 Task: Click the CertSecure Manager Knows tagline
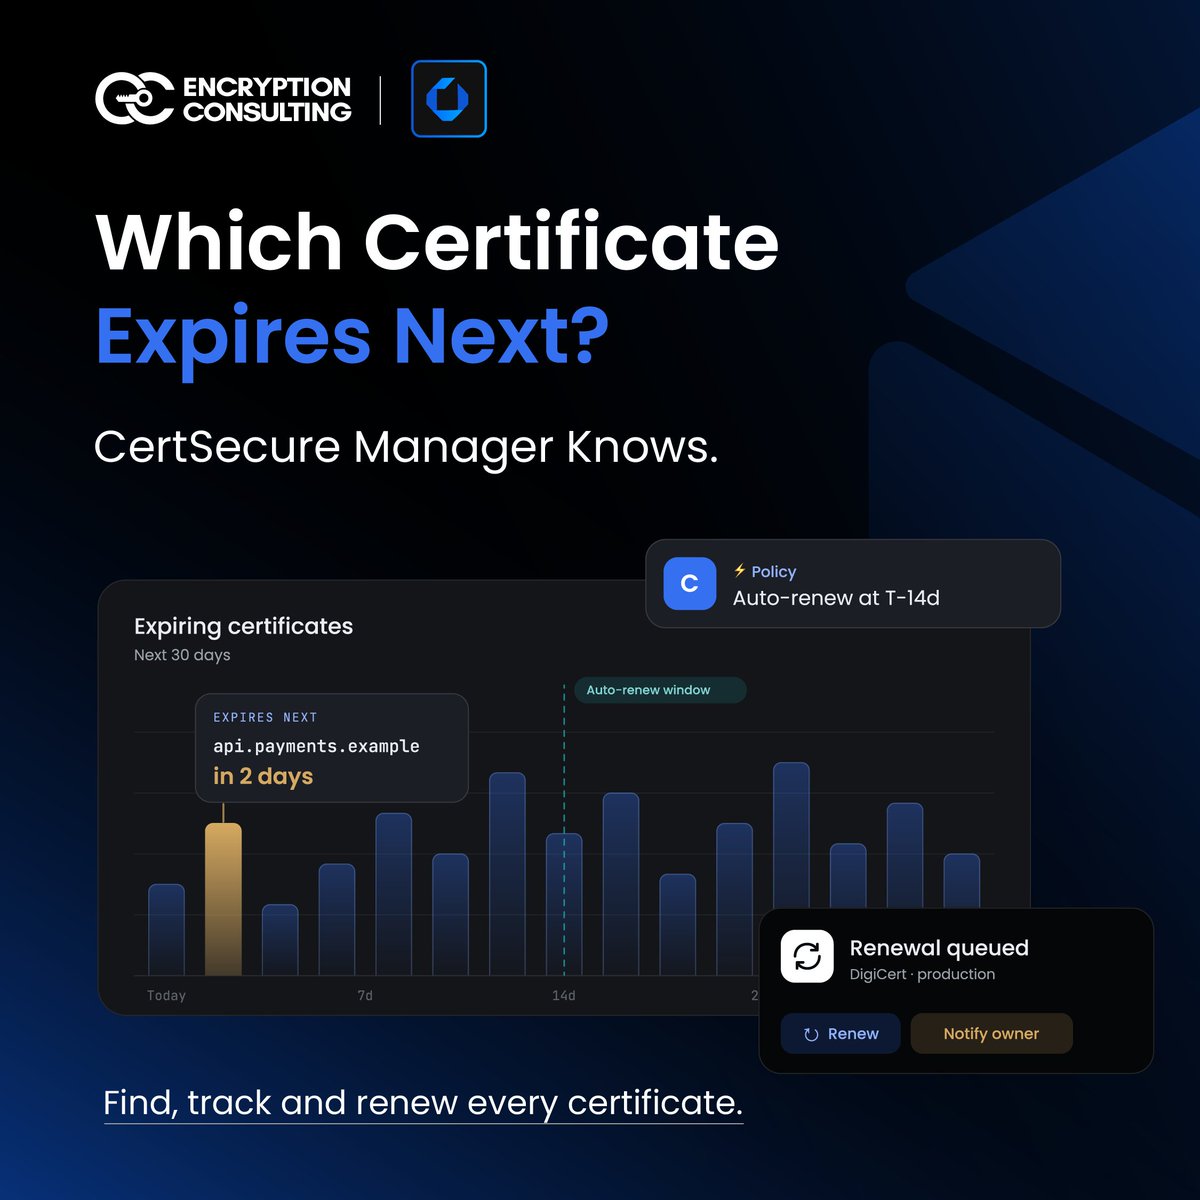click(x=406, y=447)
